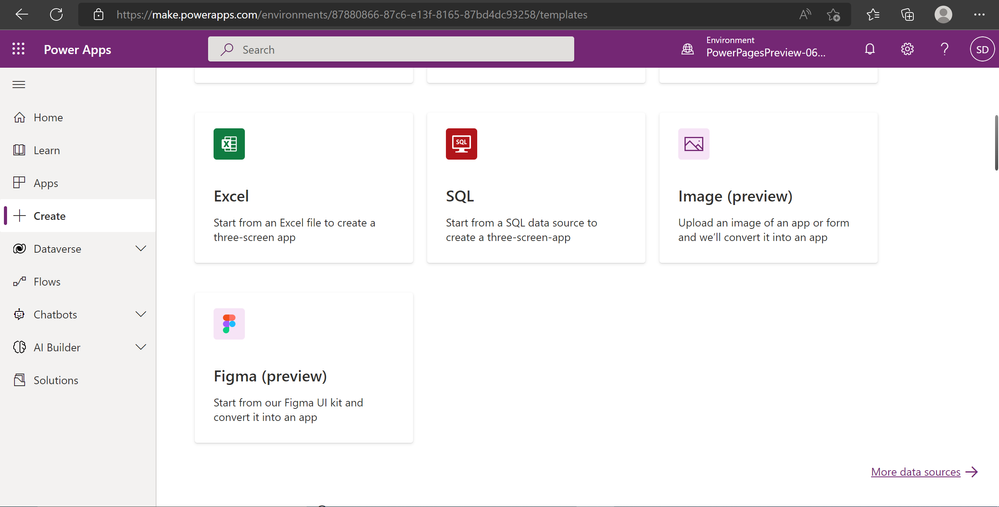Click the Excel card icon
This screenshot has width=999, height=507.
pos(229,144)
